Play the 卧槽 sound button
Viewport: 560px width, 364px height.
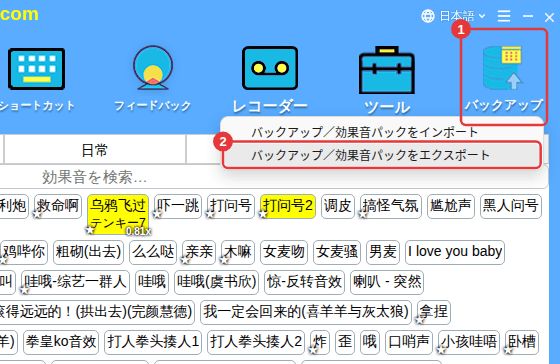pyautogui.click(x=522, y=342)
